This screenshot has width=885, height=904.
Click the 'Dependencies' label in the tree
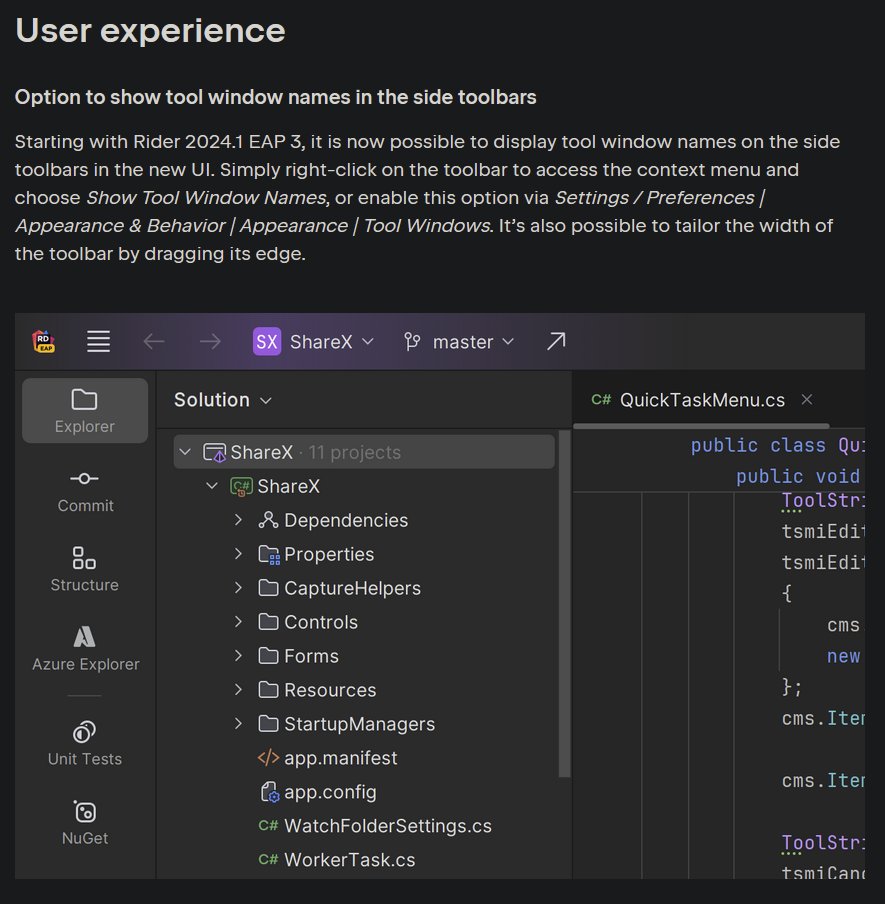coord(346,520)
